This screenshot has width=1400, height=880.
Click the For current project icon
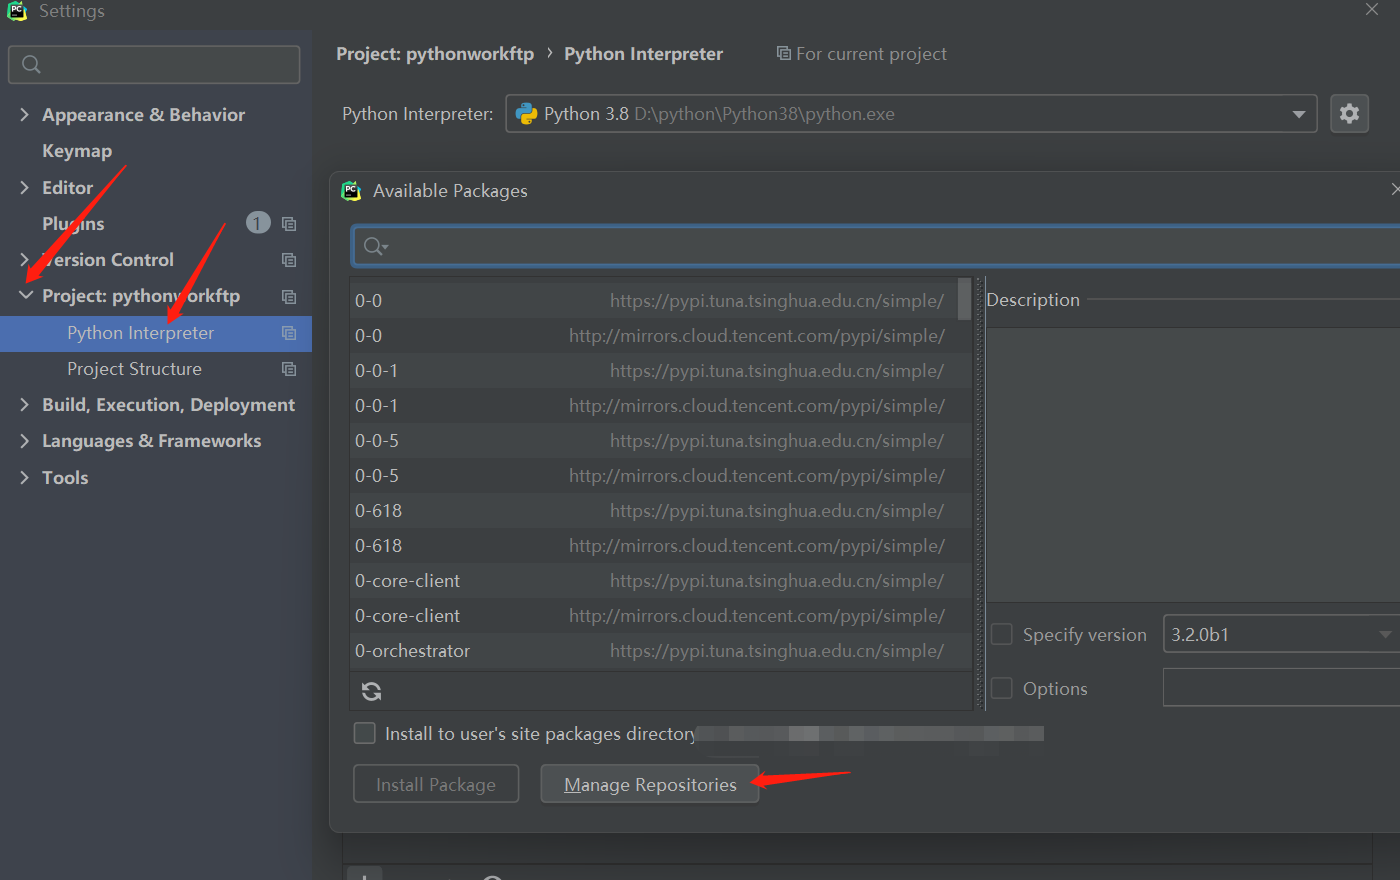[x=783, y=53]
